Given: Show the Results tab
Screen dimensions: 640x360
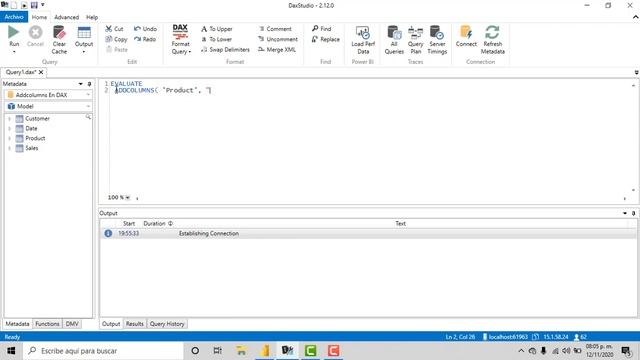Looking at the screenshot, I should (x=134, y=324).
